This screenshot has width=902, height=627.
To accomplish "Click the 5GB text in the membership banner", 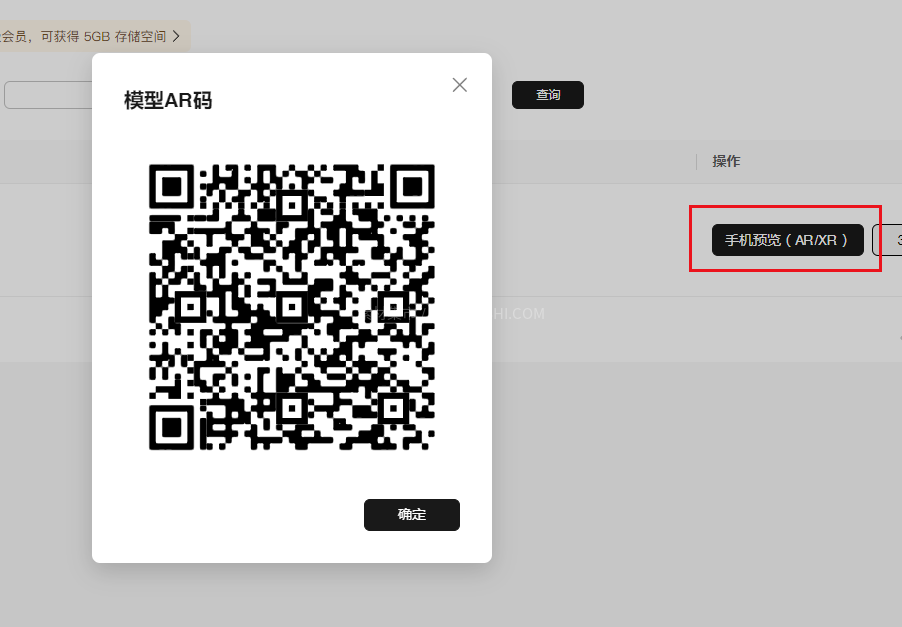I will click(x=97, y=36).
